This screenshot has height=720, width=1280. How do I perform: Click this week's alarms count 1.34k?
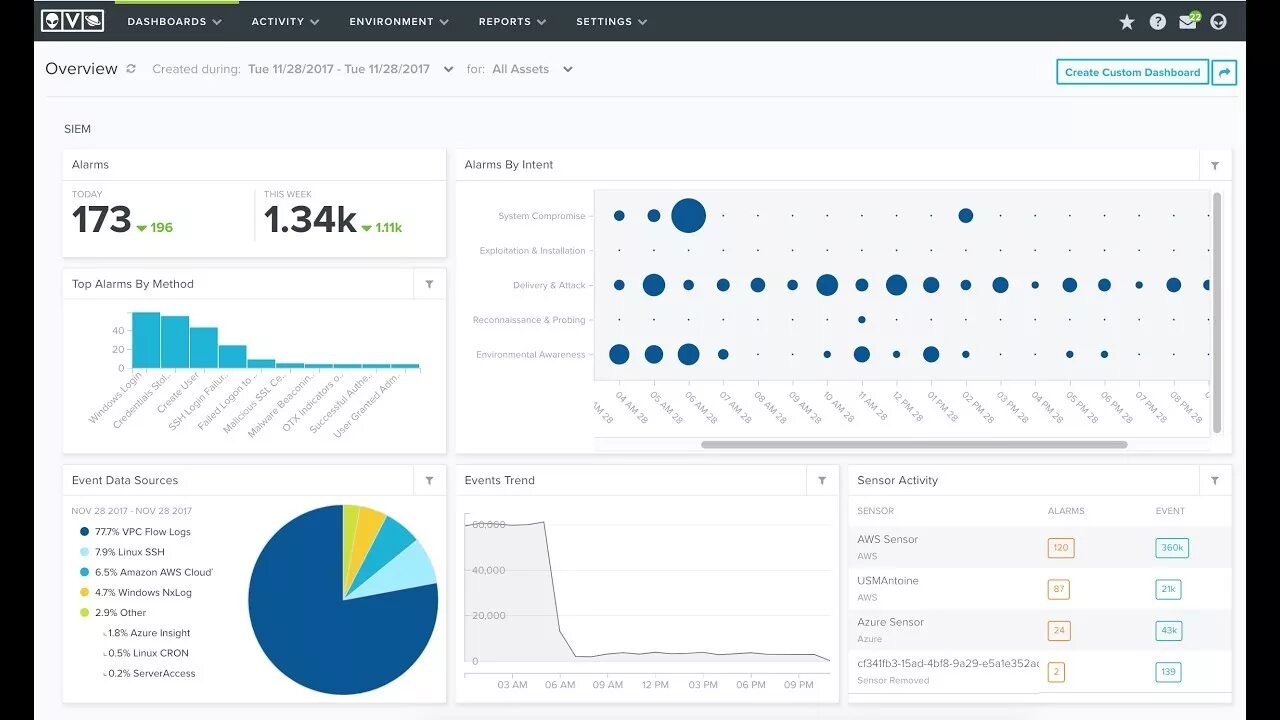tap(310, 220)
